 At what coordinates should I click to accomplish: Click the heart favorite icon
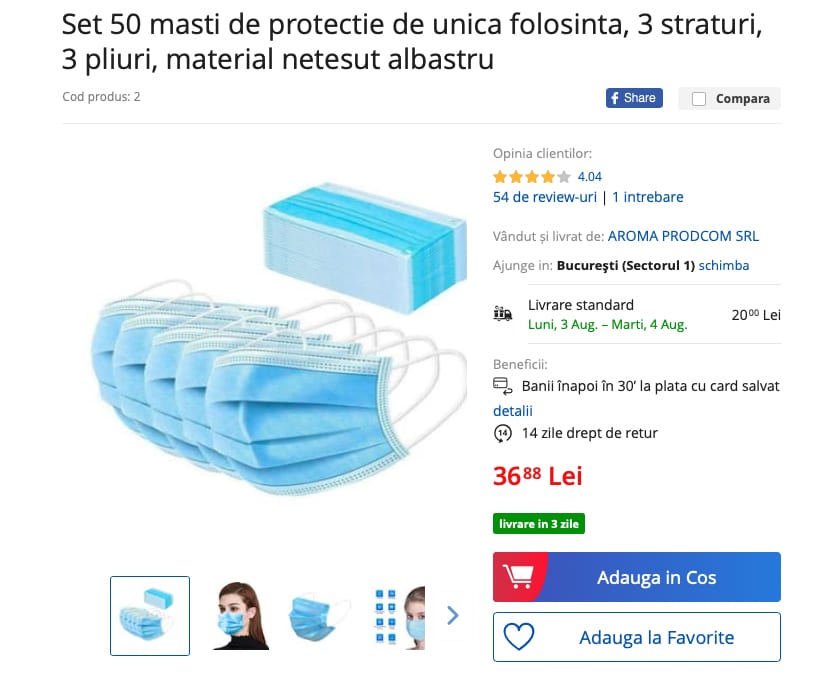[519, 637]
